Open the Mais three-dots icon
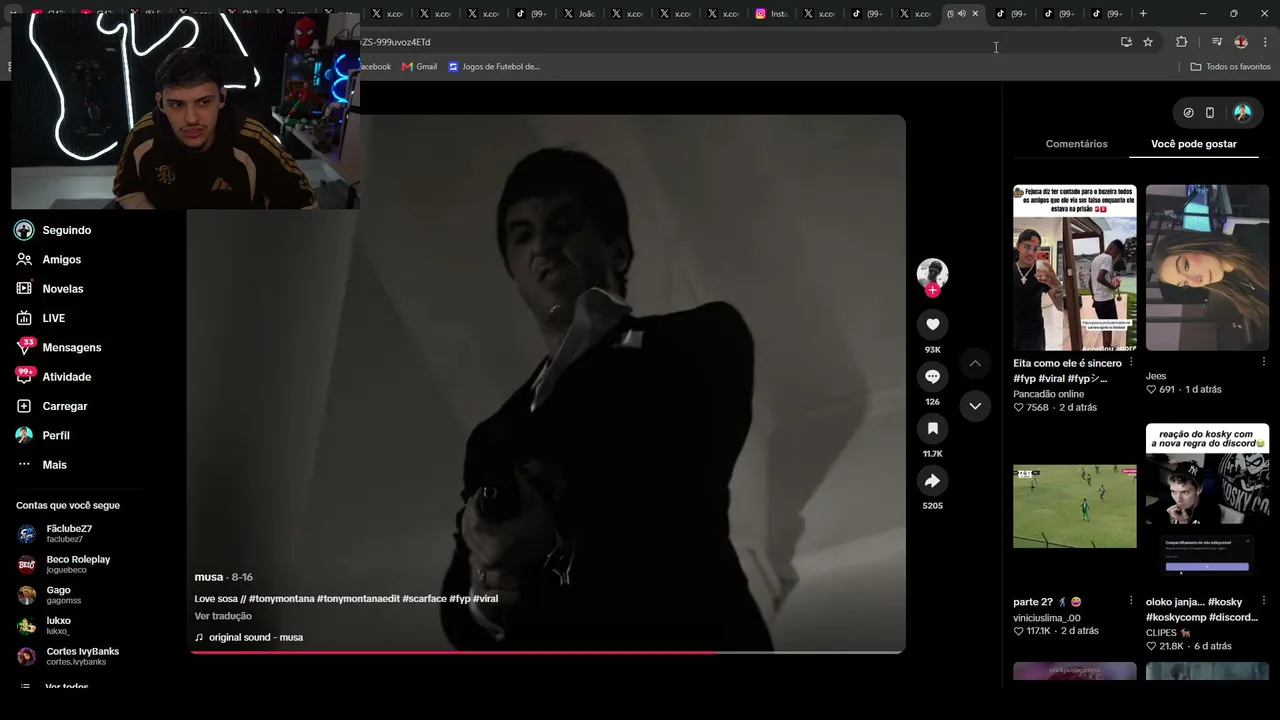1280x720 pixels. (24, 465)
